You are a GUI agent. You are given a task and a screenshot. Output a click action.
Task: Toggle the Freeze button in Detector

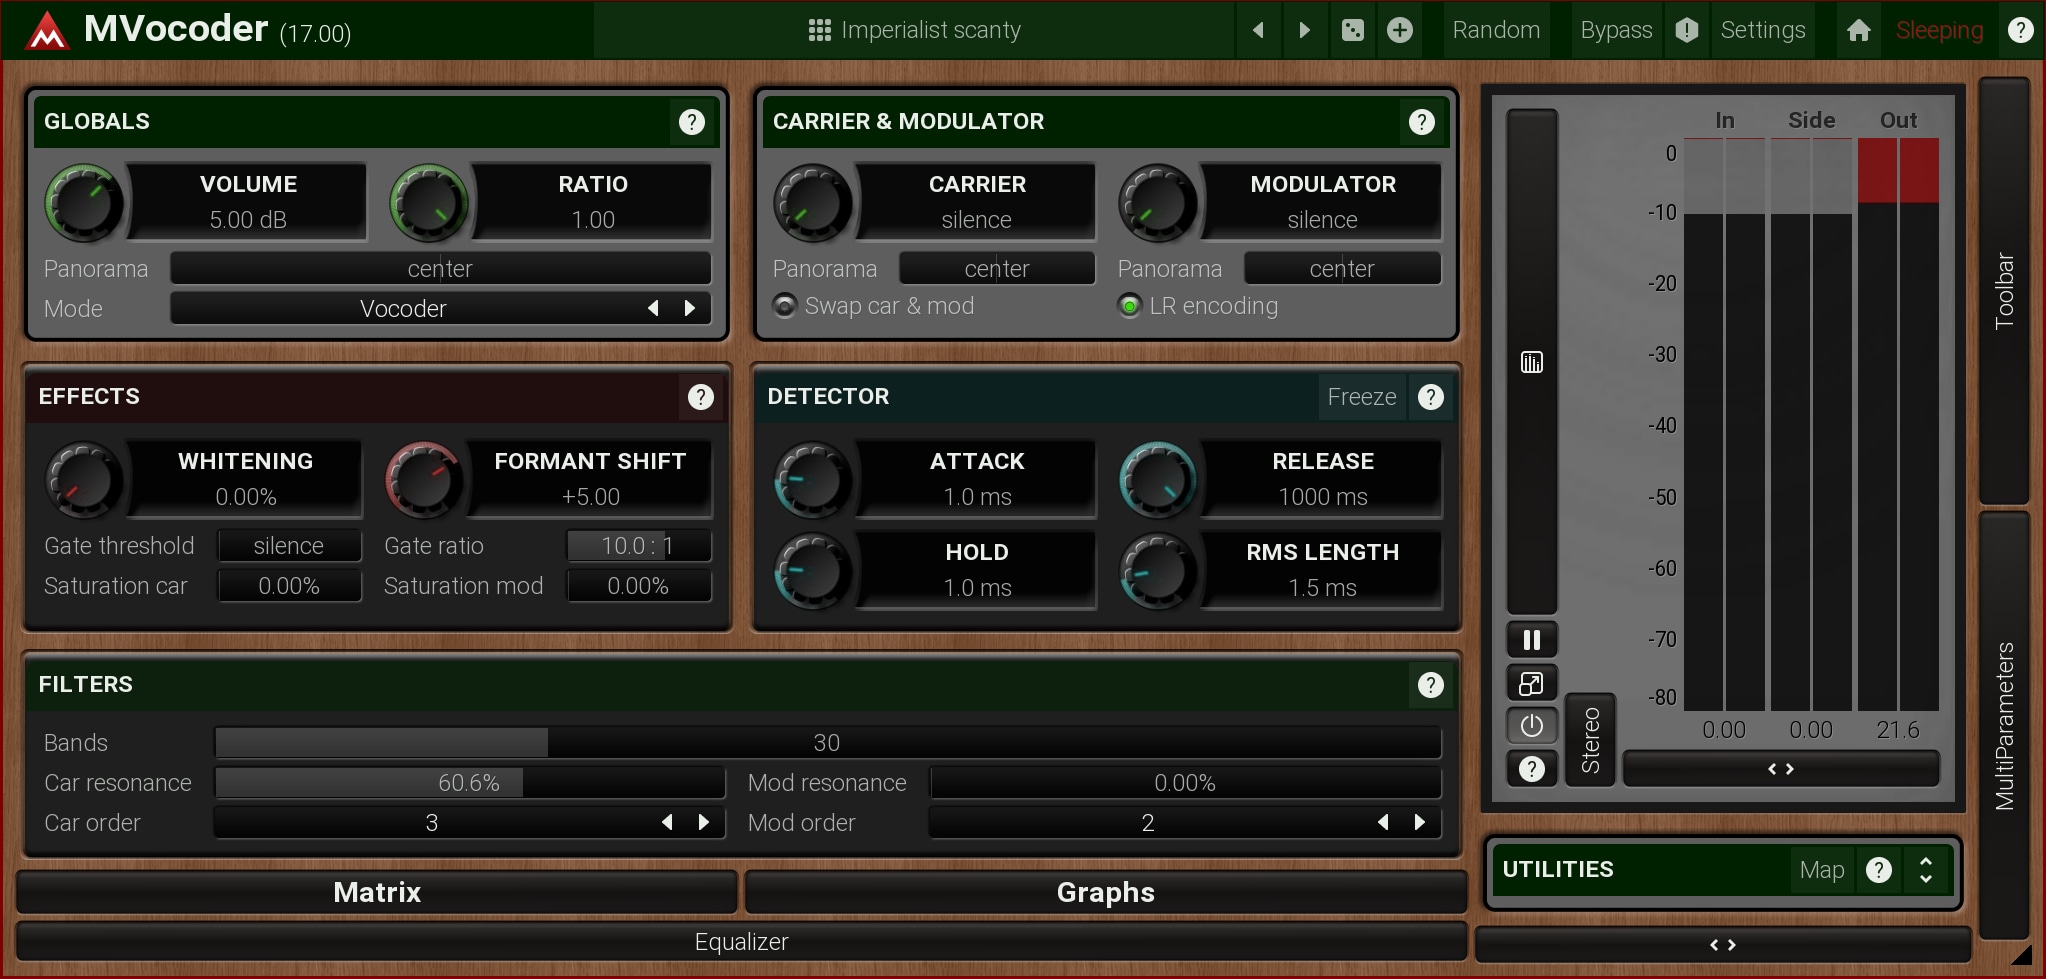(x=1361, y=397)
